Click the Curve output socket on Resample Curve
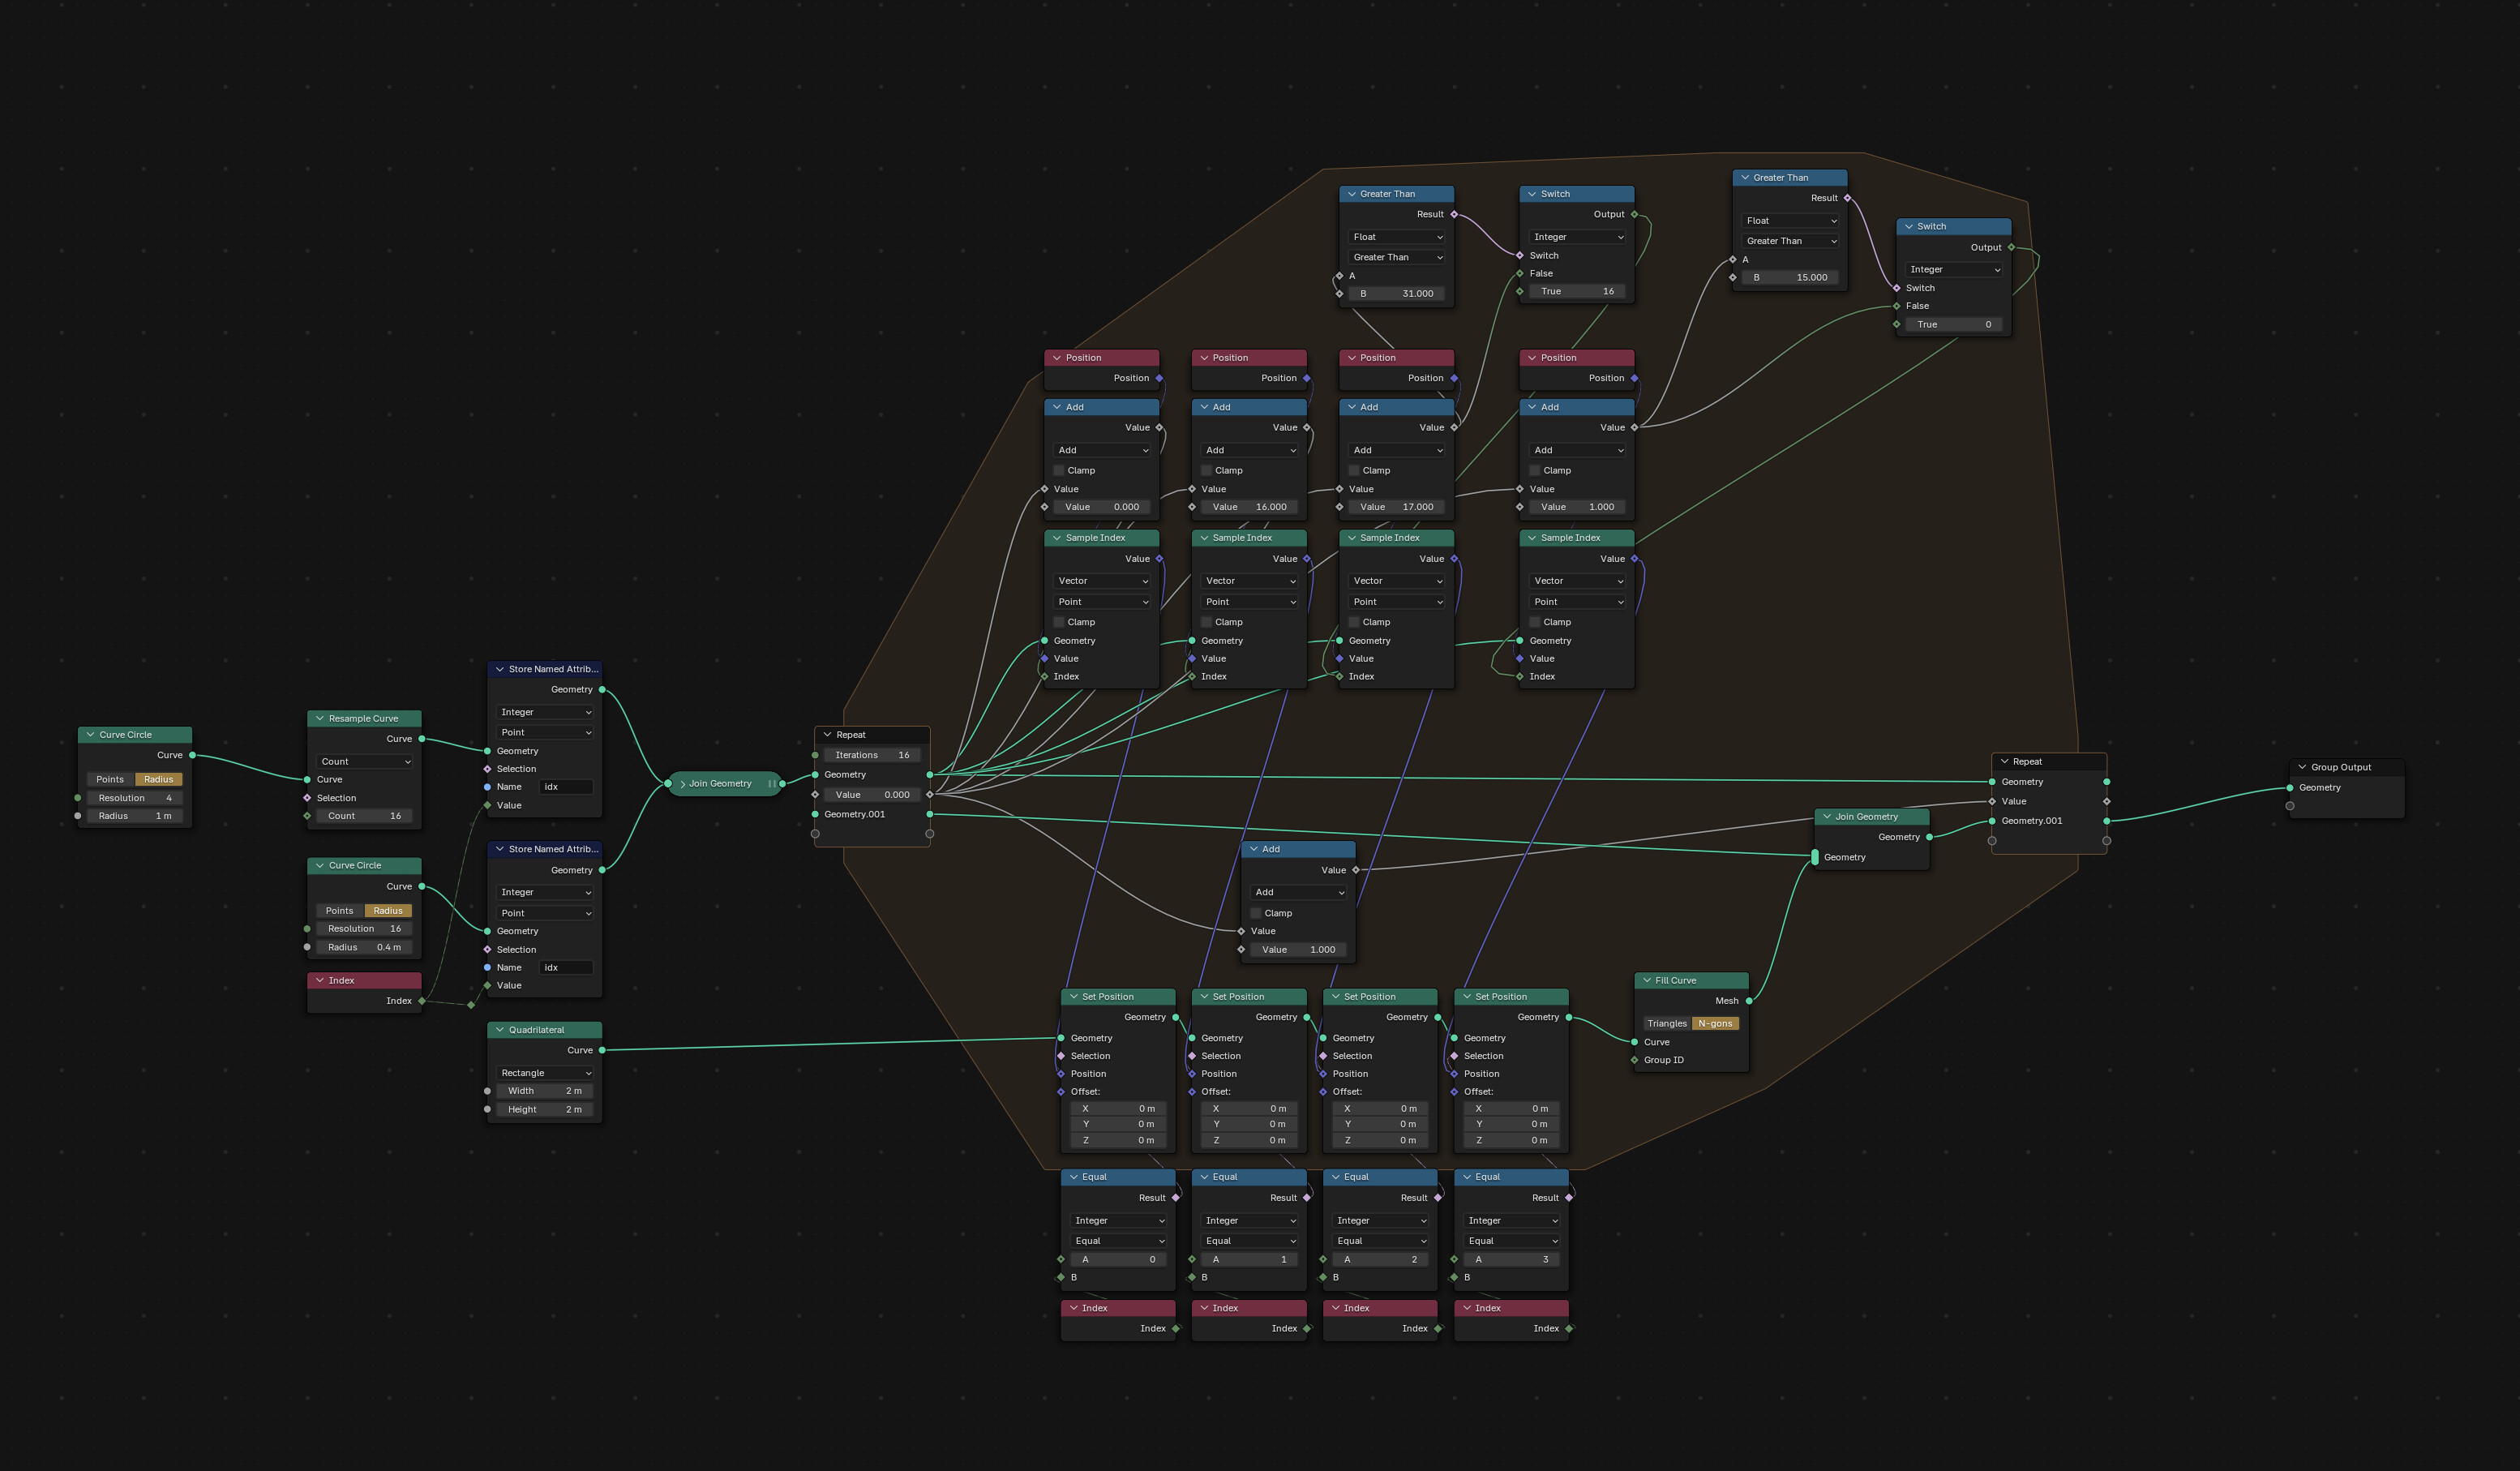The image size is (2520, 1471). (x=421, y=739)
